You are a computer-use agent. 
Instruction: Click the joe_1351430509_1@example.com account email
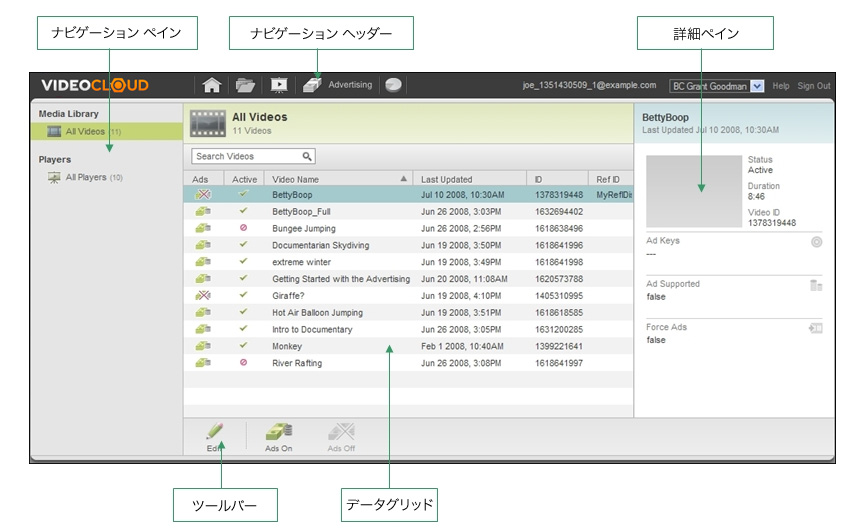coord(589,86)
